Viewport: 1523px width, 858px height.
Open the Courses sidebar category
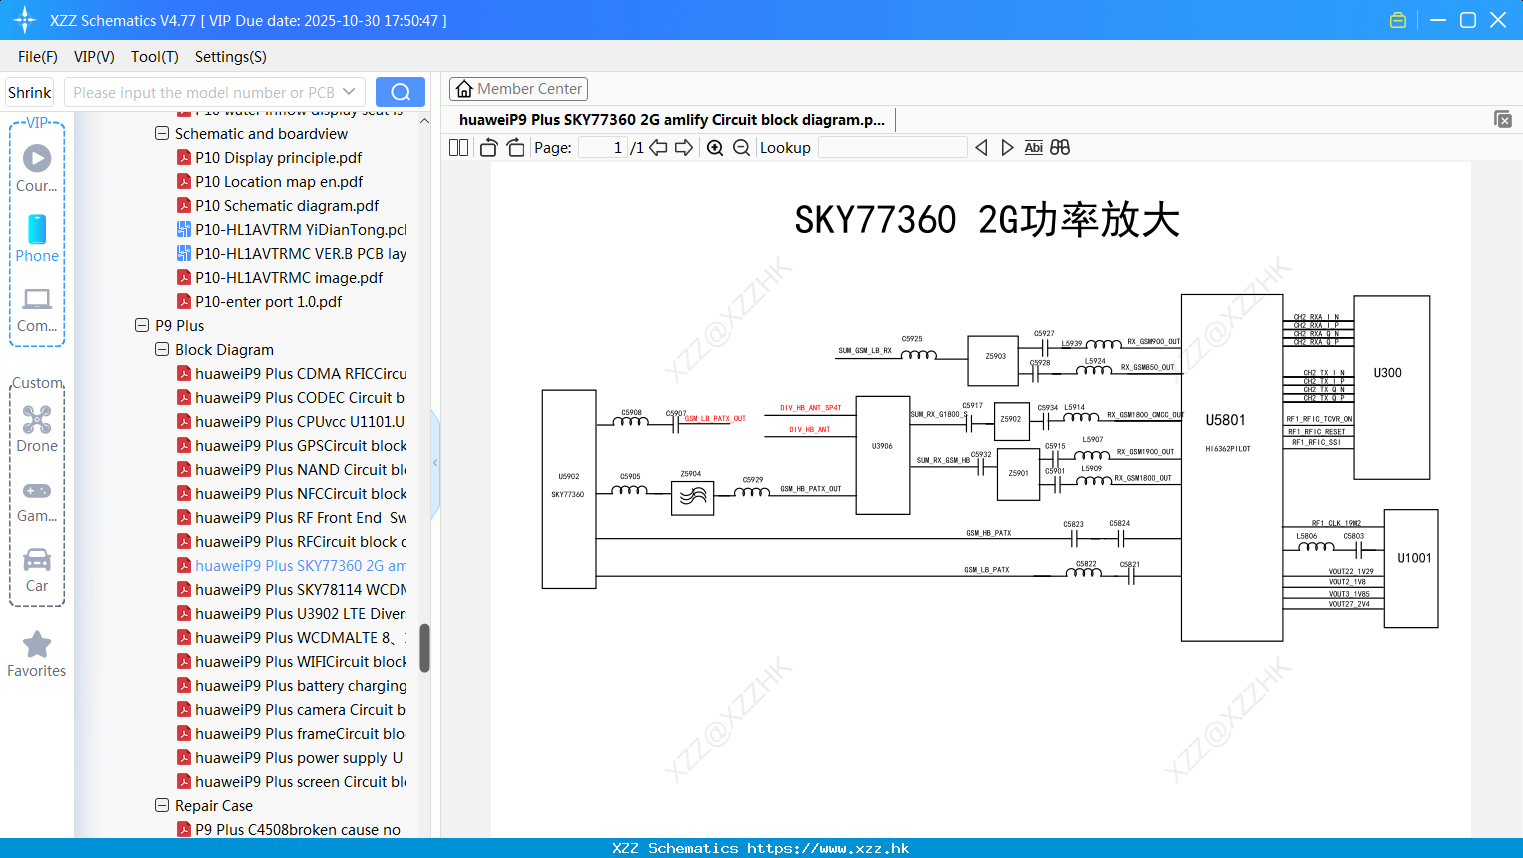(x=37, y=168)
